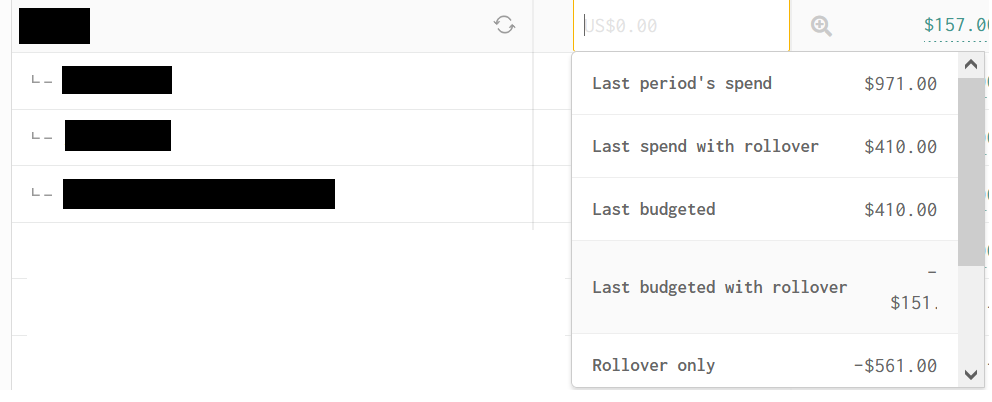Click the scrollbar track below the thumb
992x402 pixels.
(971, 314)
